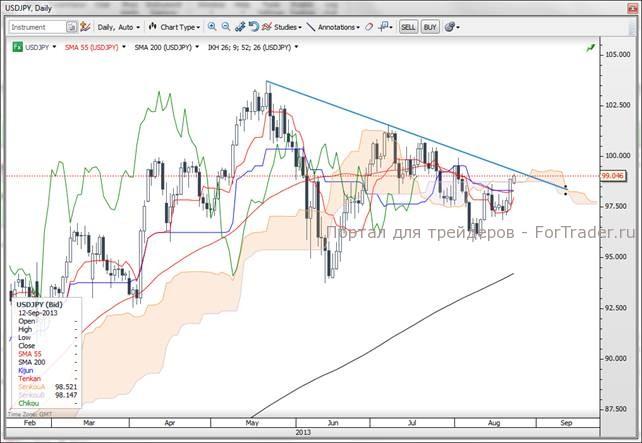
Task: Open the Chart Type dropdown
Action: (180, 27)
